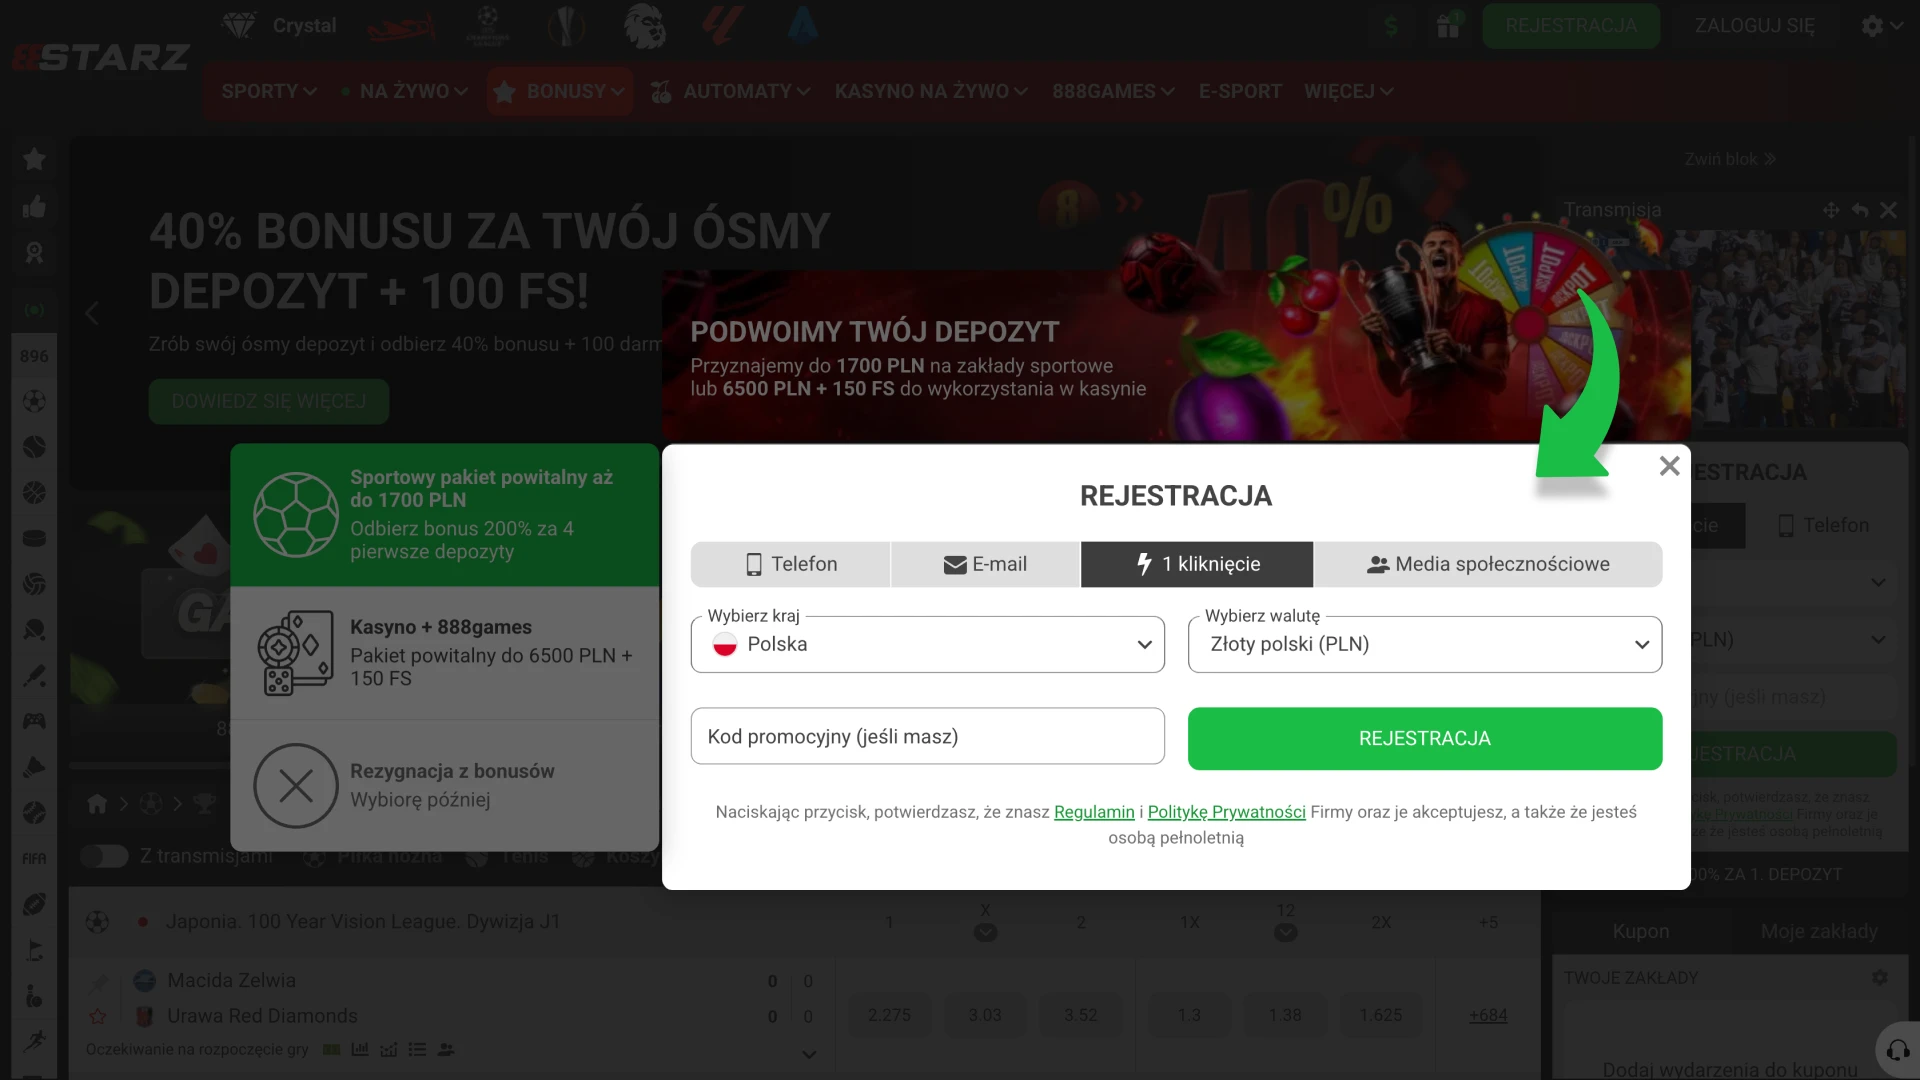Click the +684 more markets link
Screen dimensions: 1920x1080
click(1488, 1015)
